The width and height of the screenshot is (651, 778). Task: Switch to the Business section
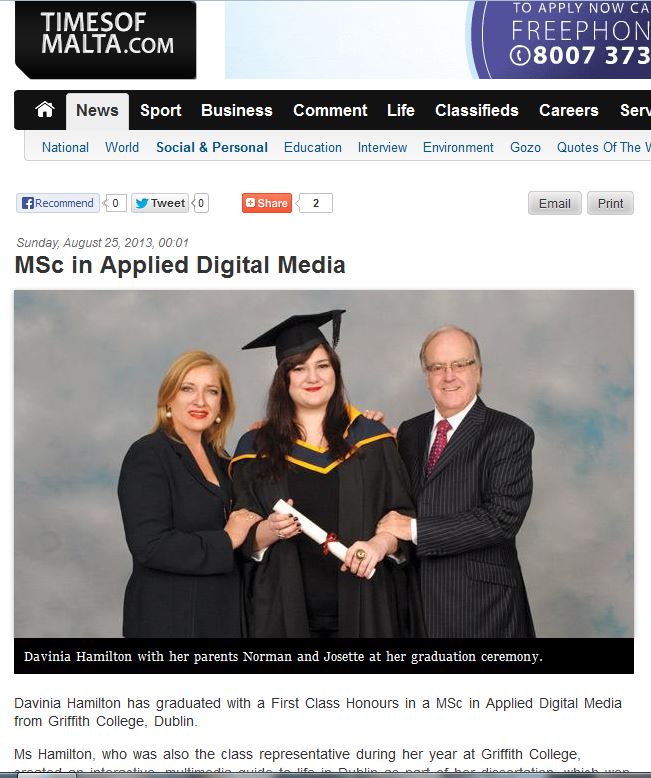237,110
